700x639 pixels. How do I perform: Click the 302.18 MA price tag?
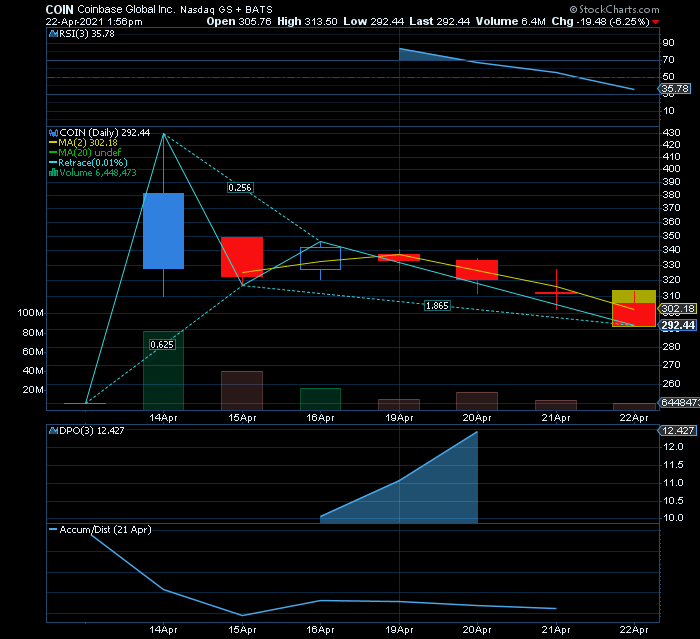point(677,308)
